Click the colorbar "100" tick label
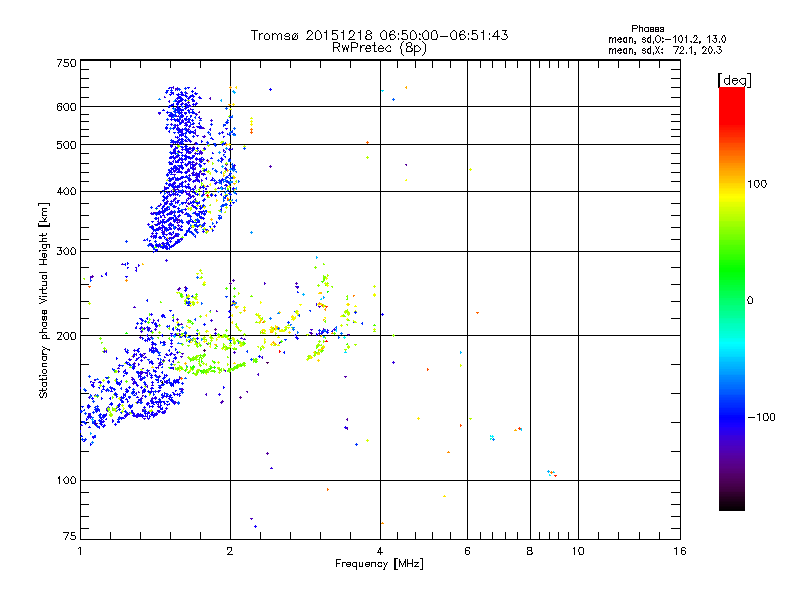The image size is (800, 600). tap(757, 184)
